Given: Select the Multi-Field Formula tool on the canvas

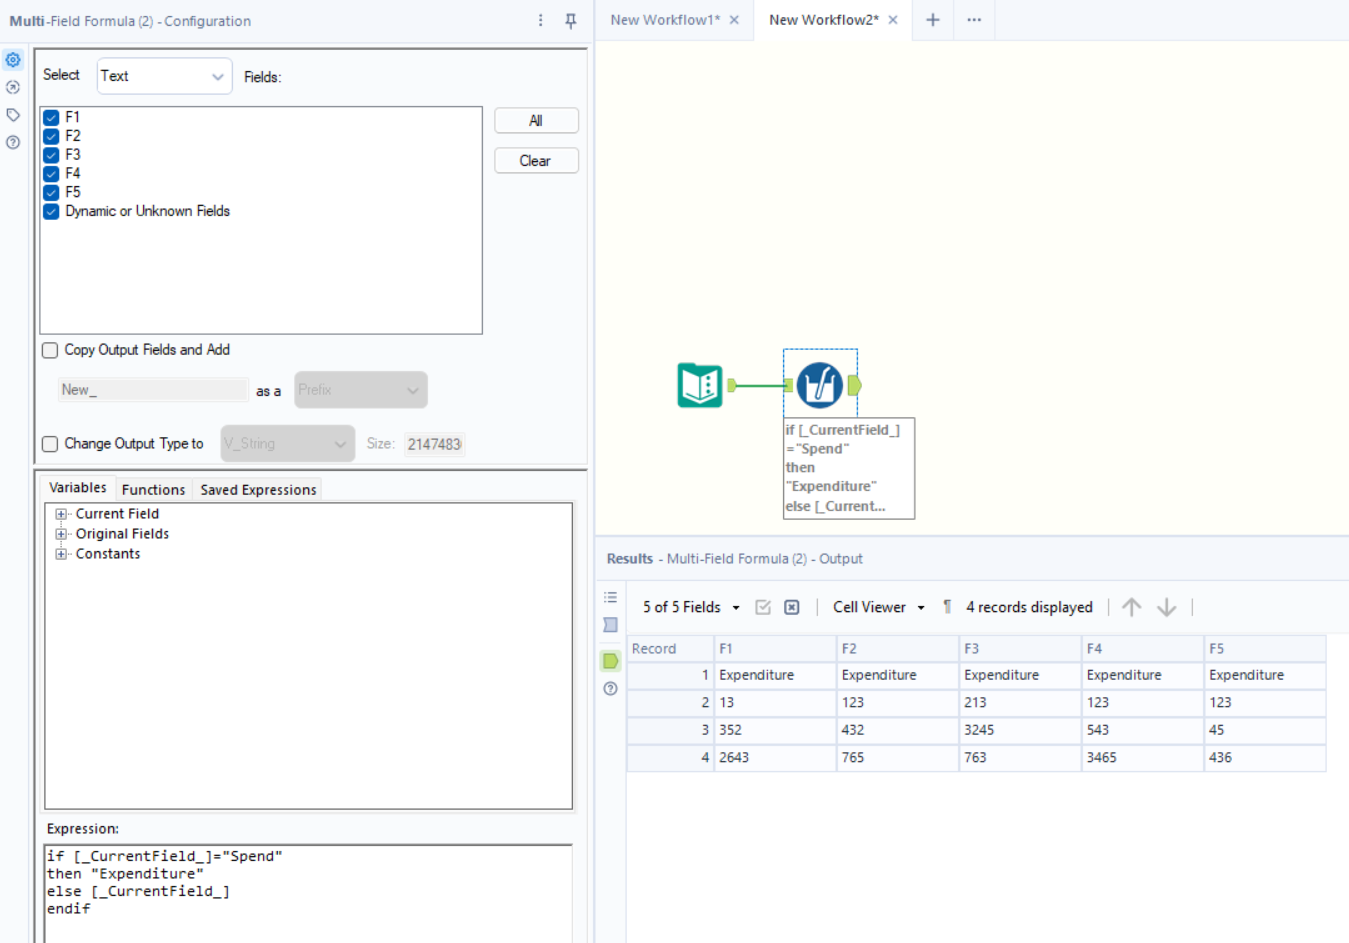Looking at the screenshot, I should (x=819, y=384).
